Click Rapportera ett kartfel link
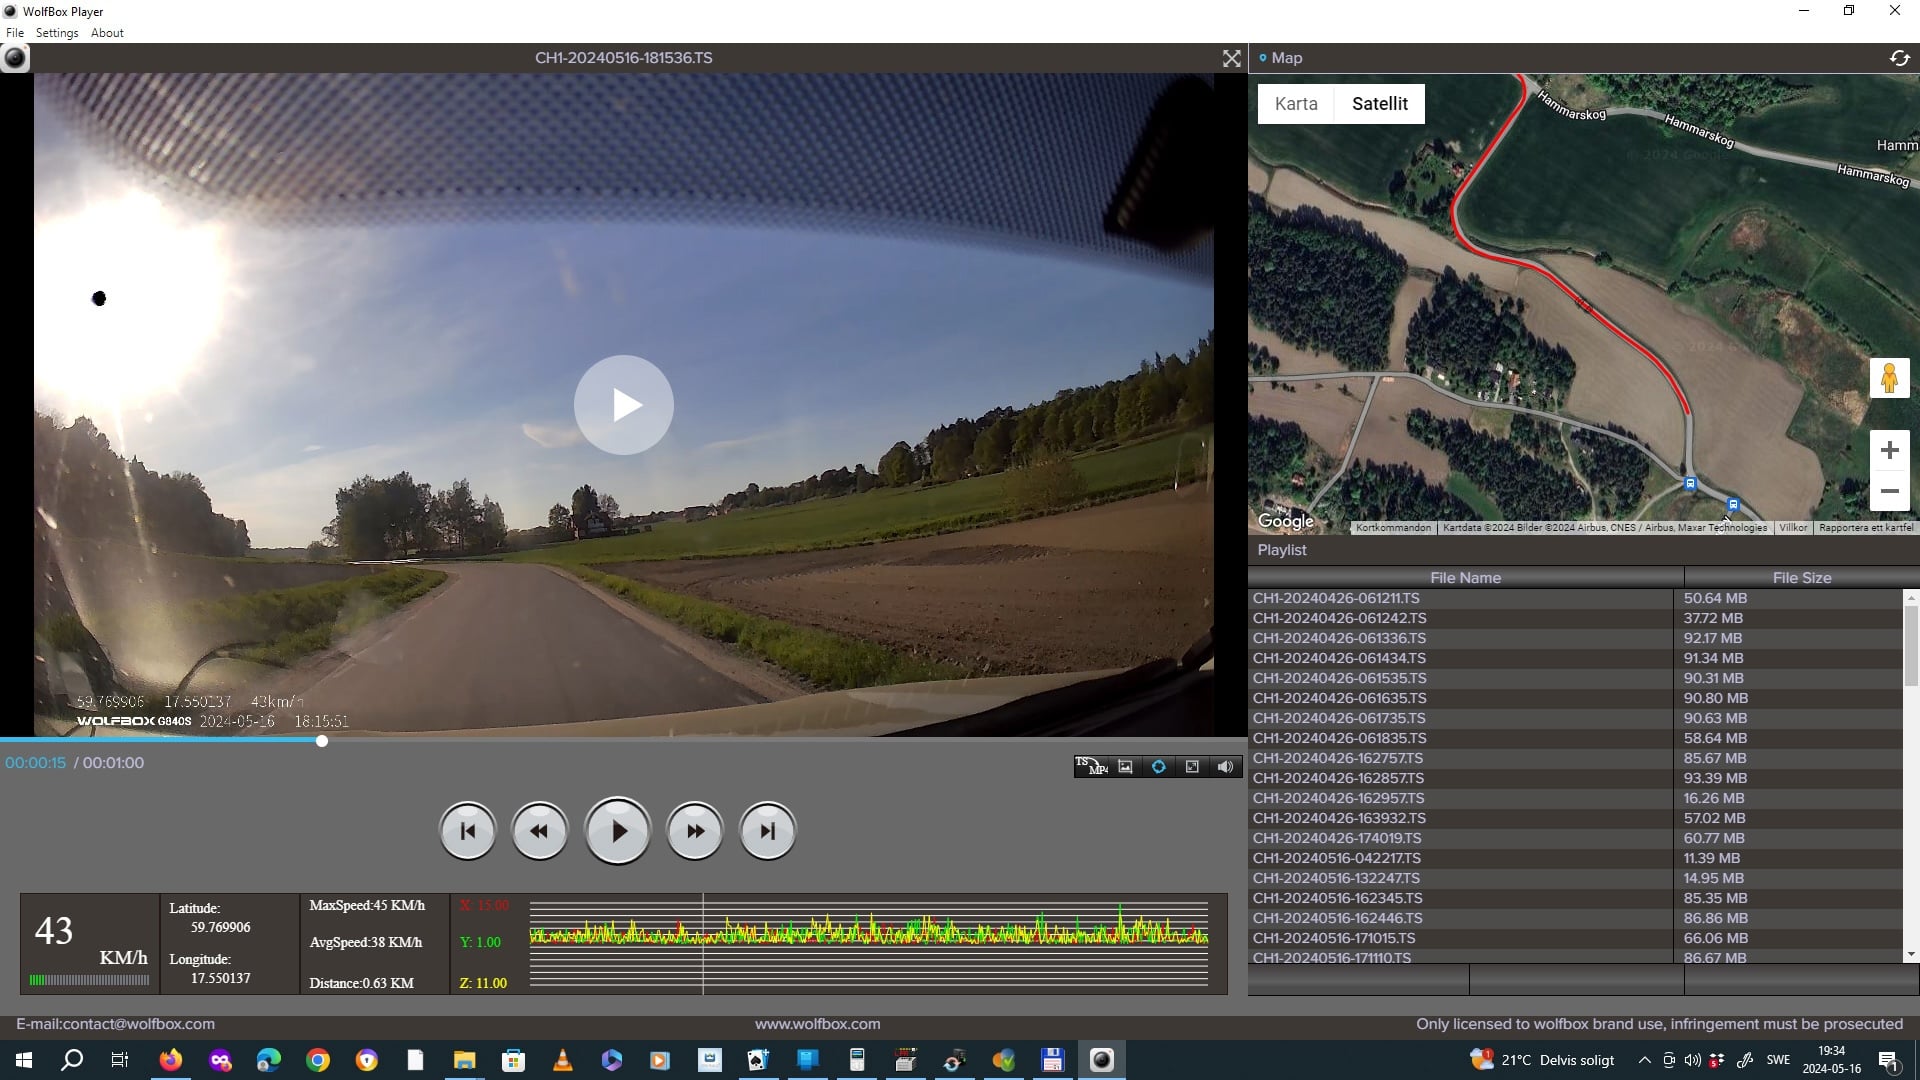The width and height of the screenshot is (1920, 1080). click(x=1866, y=528)
